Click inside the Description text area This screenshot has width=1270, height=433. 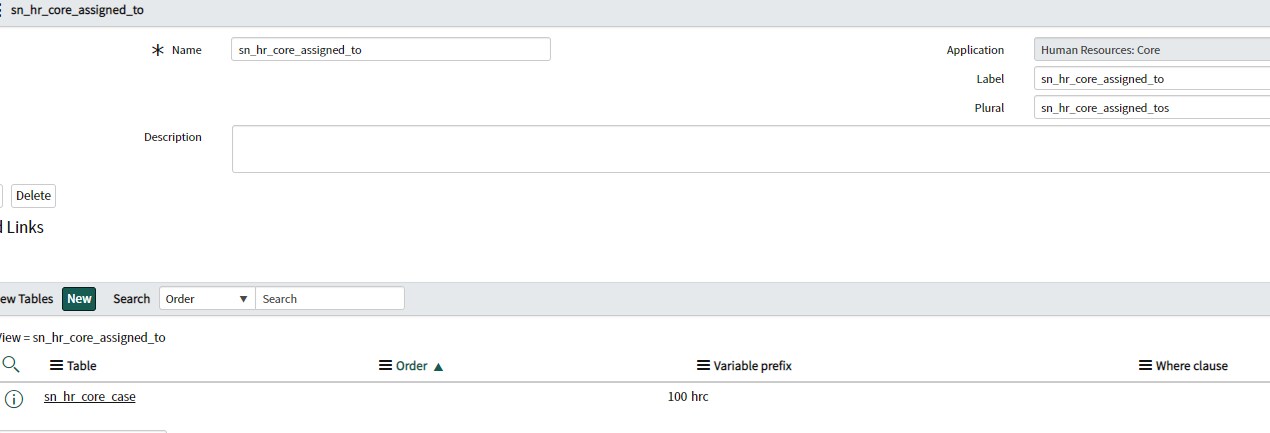(x=751, y=149)
